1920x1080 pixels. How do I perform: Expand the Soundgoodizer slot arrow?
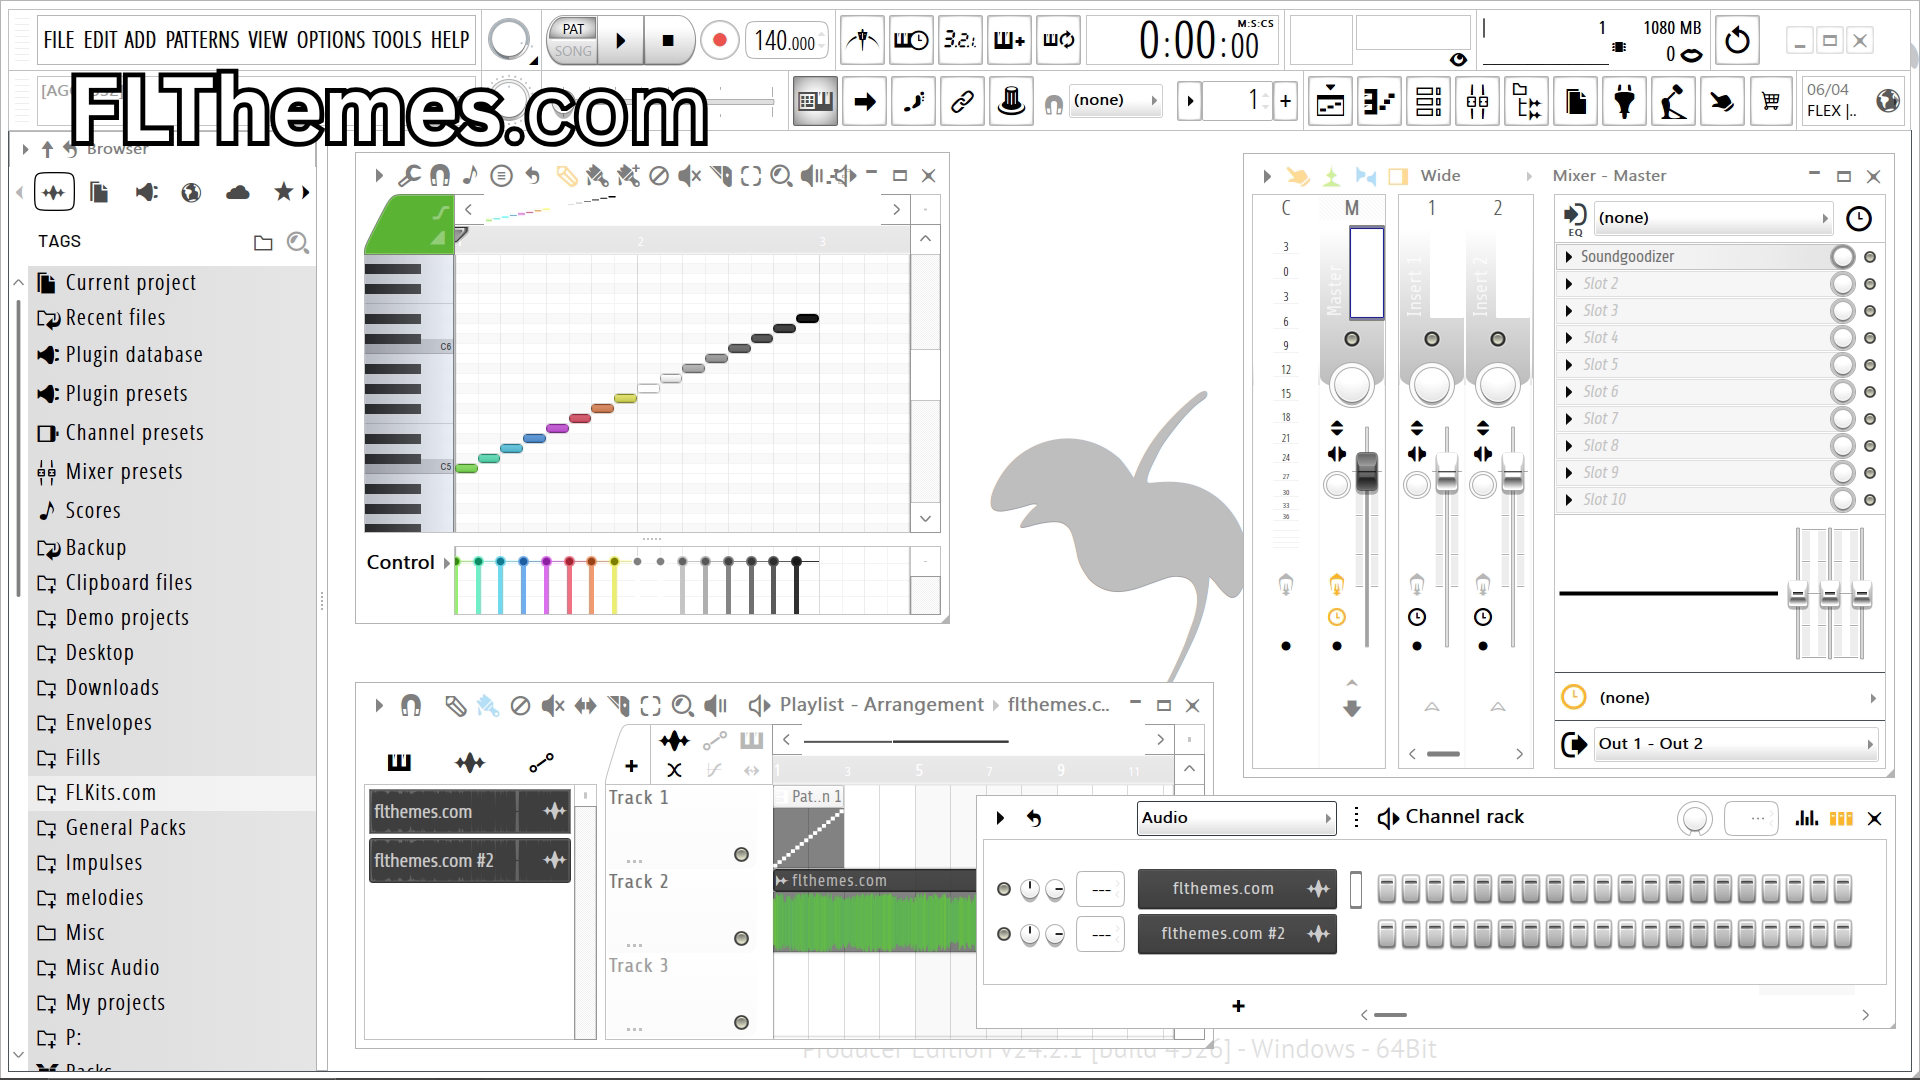point(1569,257)
